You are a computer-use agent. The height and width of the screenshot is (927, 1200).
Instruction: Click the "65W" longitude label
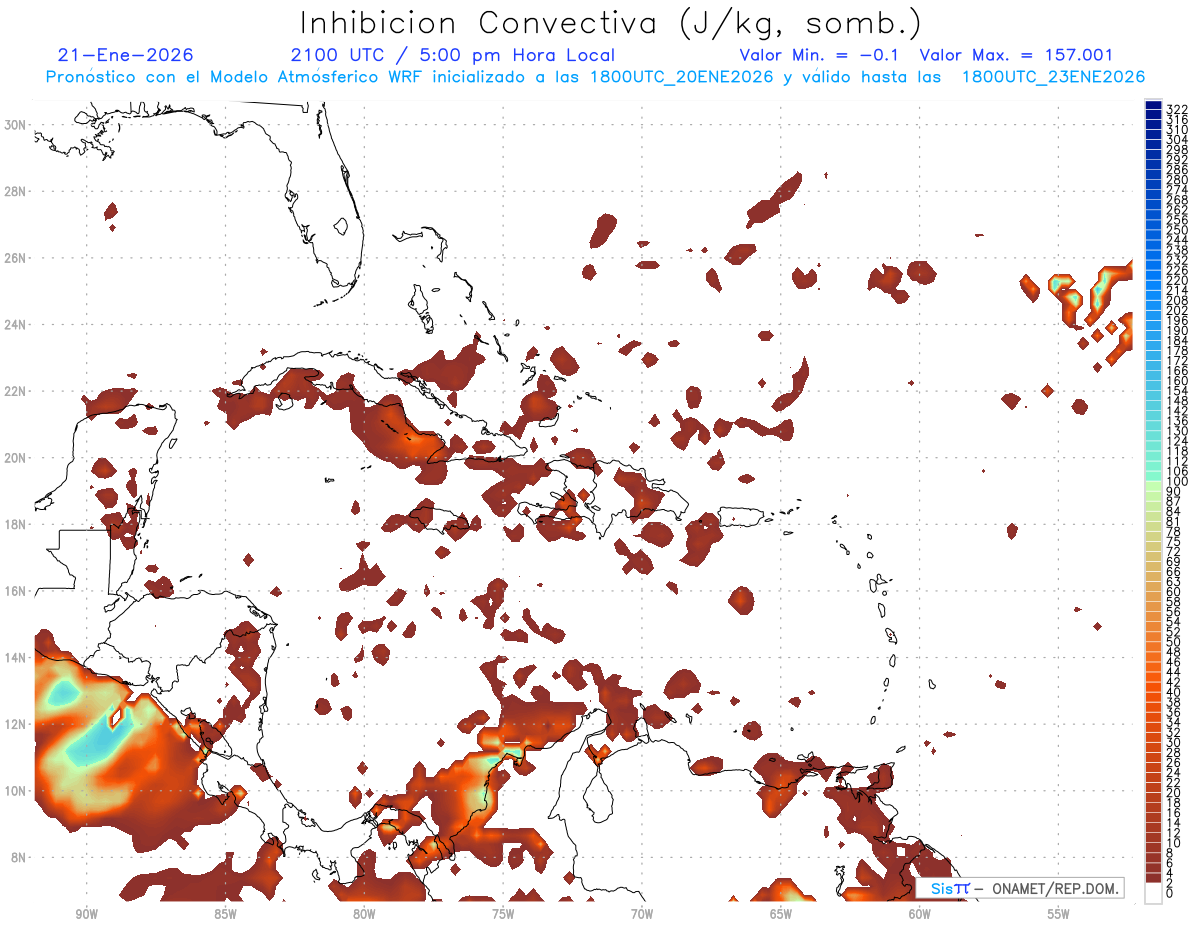tap(781, 914)
